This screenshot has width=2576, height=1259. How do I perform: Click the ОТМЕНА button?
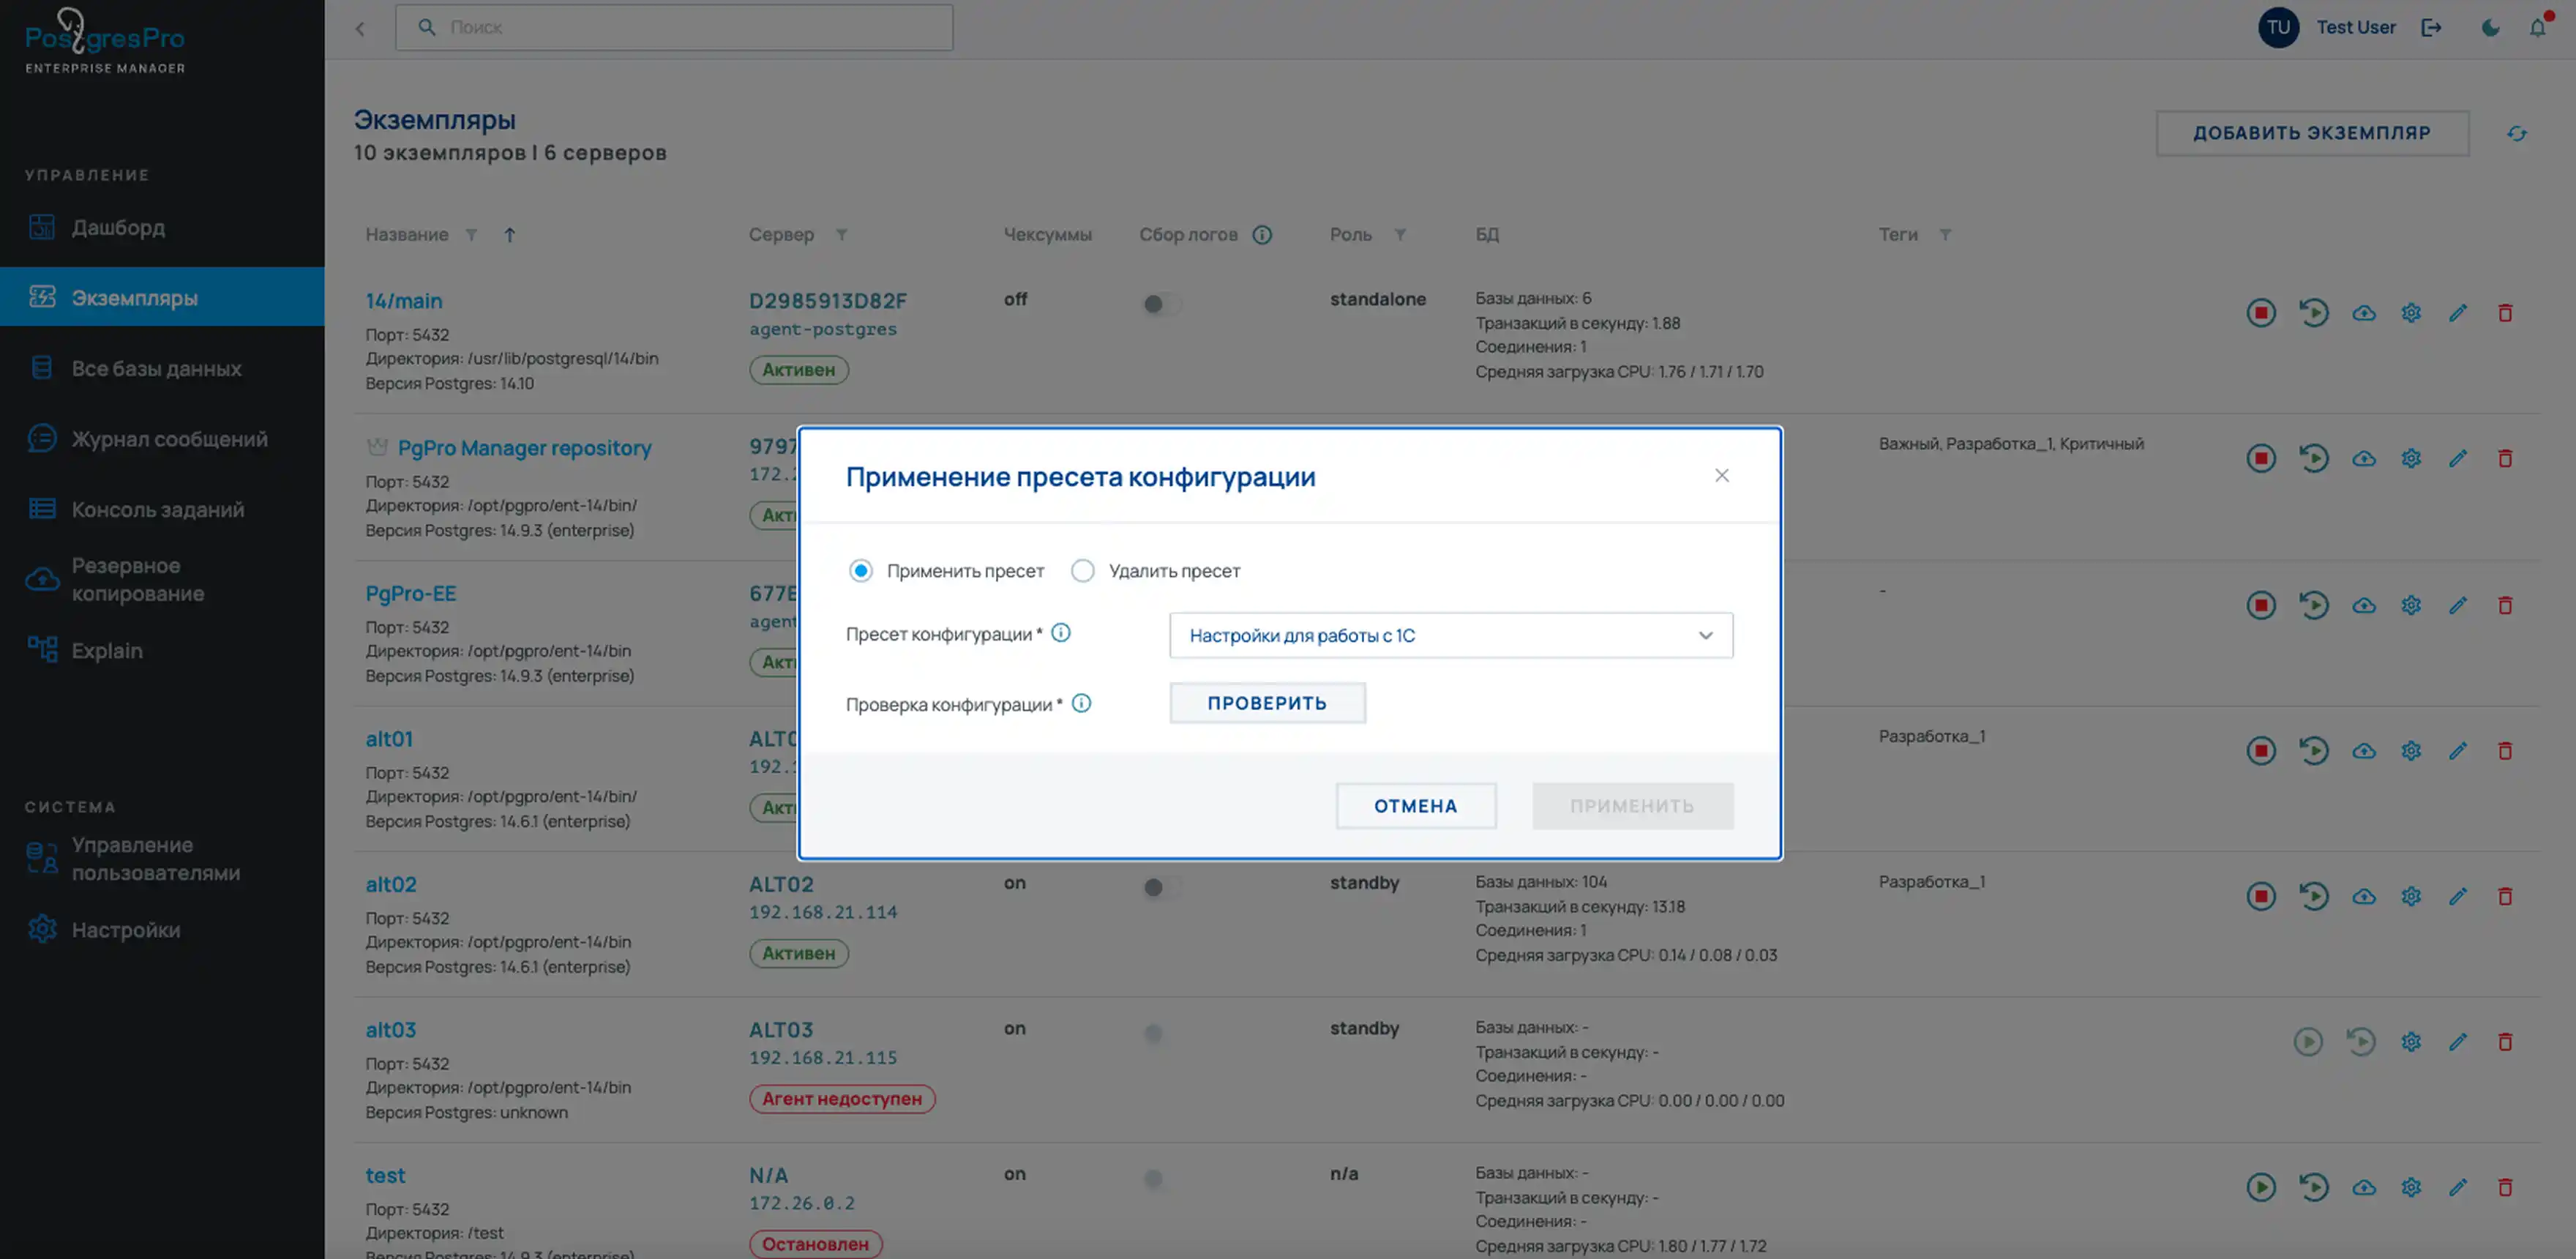[1415, 806]
